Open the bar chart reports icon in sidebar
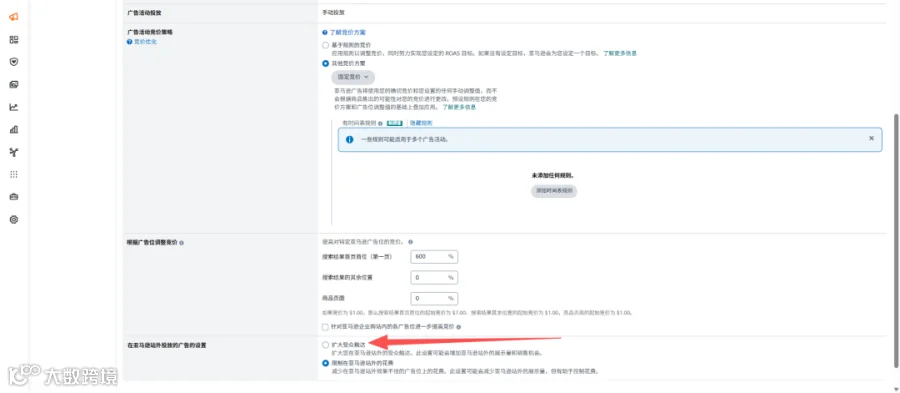Screen dimensions: 900x393 click(14, 130)
